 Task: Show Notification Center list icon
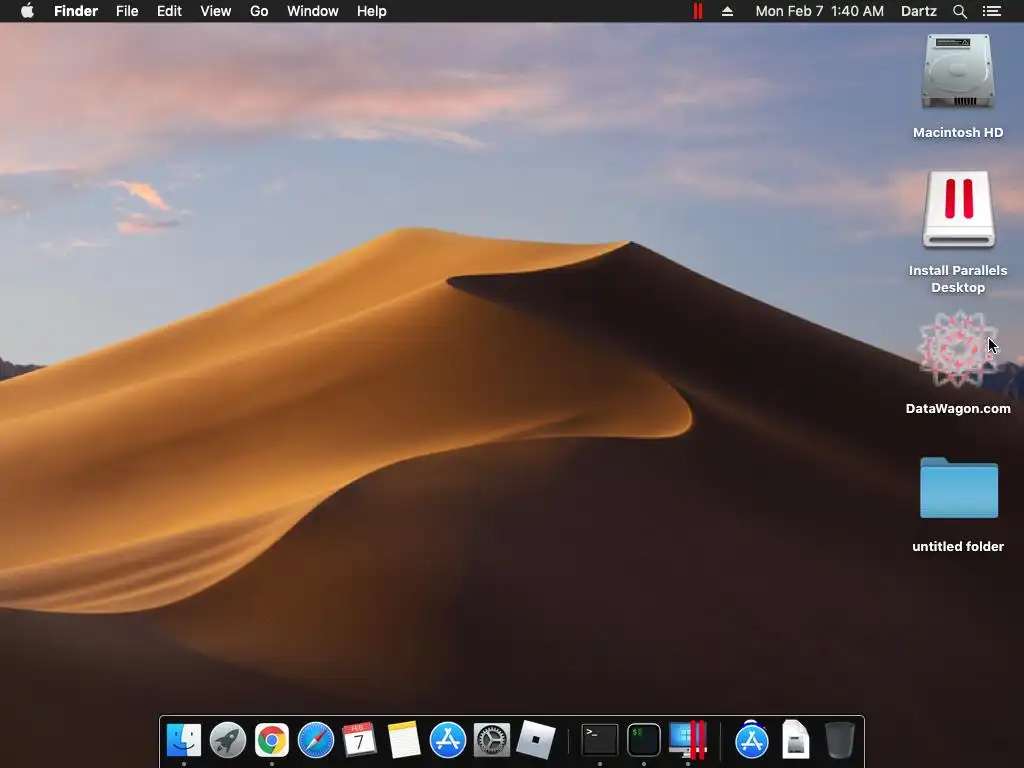(x=991, y=11)
